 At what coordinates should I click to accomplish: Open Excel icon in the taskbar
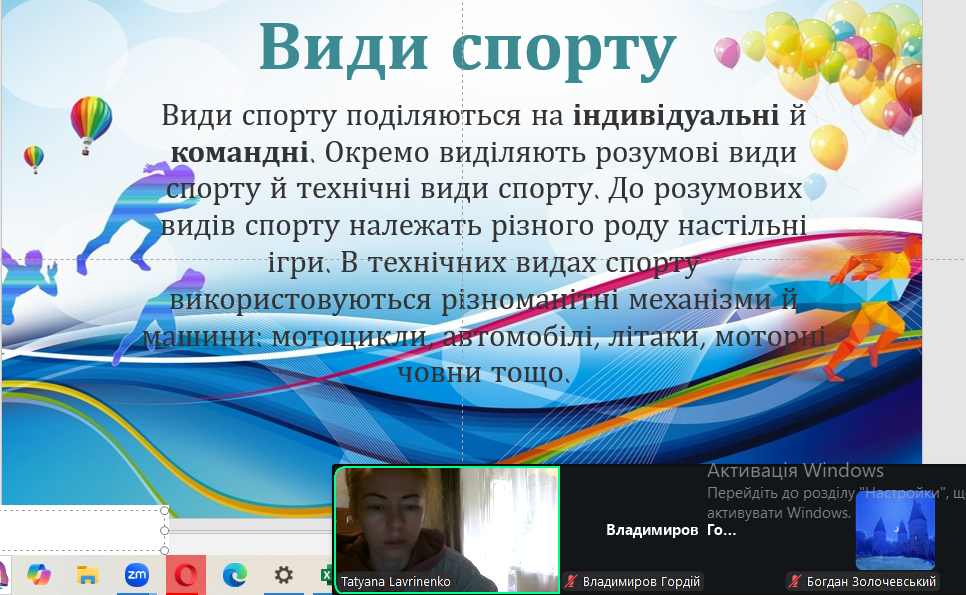(x=326, y=575)
